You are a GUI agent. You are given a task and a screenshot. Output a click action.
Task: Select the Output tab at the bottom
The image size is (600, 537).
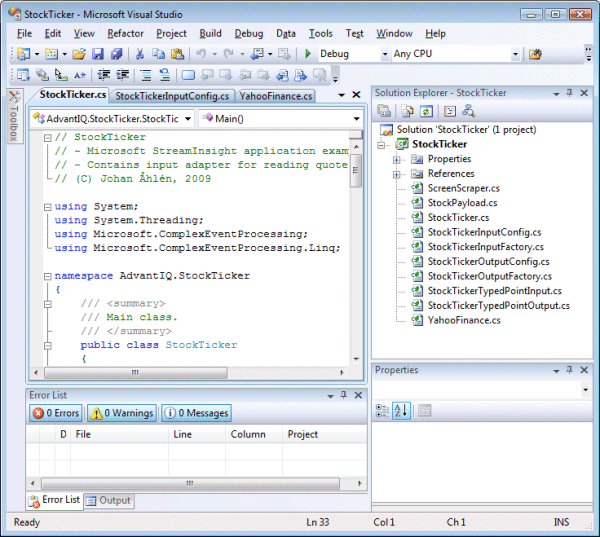(108, 500)
